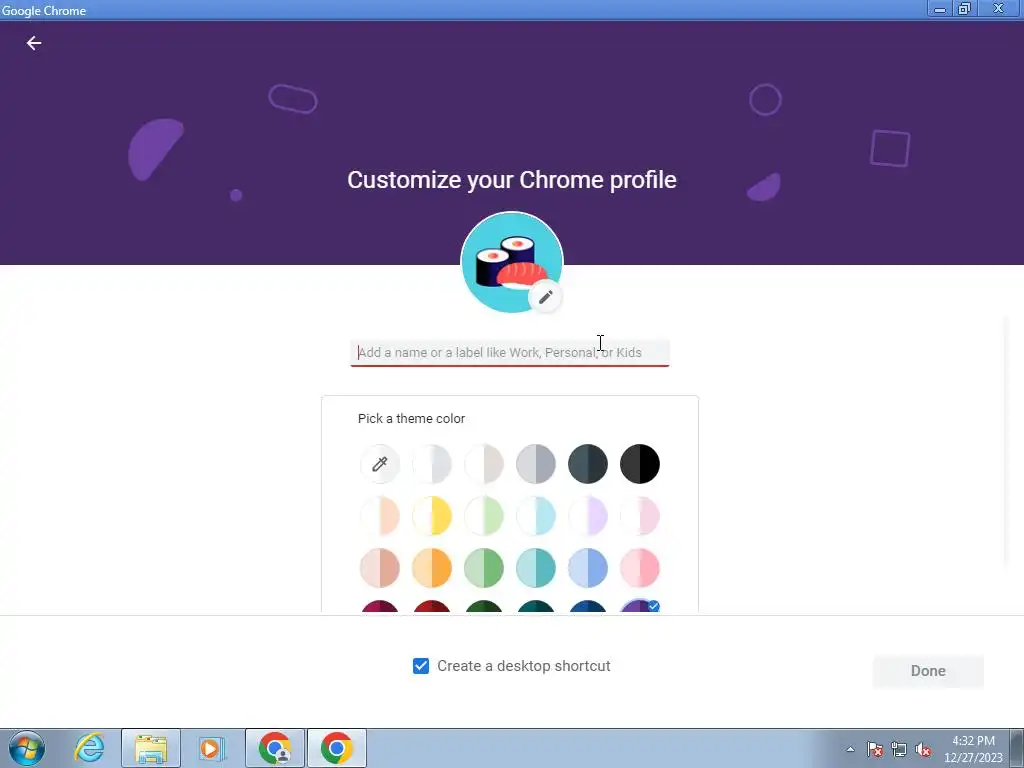Open Windows Media Player from taskbar
The width and height of the screenshot is (1024, 768).
point(212,748)
